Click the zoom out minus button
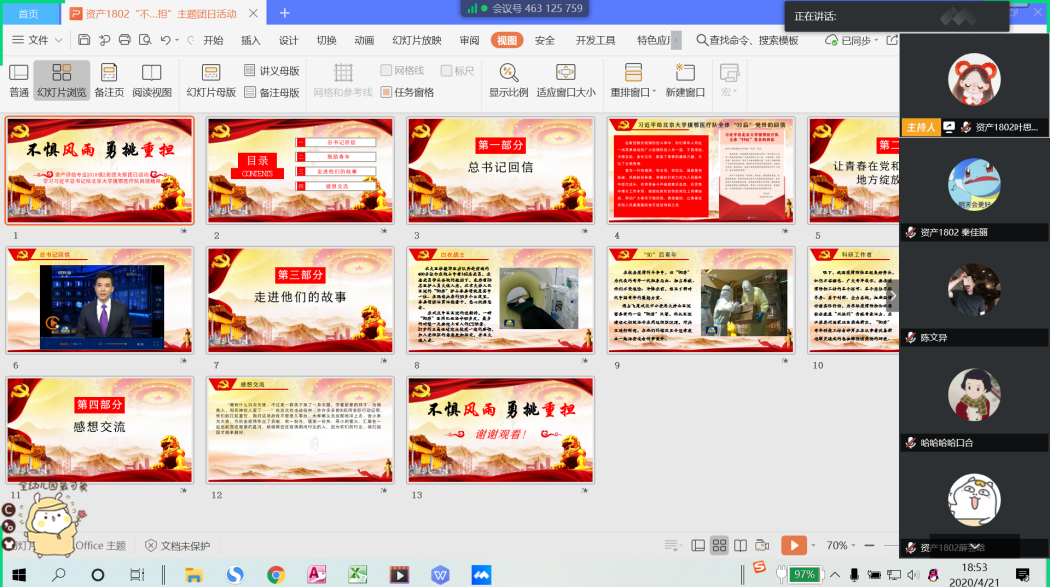The width and height of the screenshot is (1050, 587). 869,546
